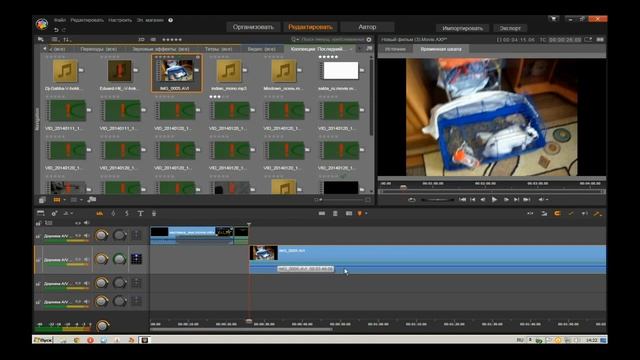Click the timeline trash delete icon

point(335,213)
